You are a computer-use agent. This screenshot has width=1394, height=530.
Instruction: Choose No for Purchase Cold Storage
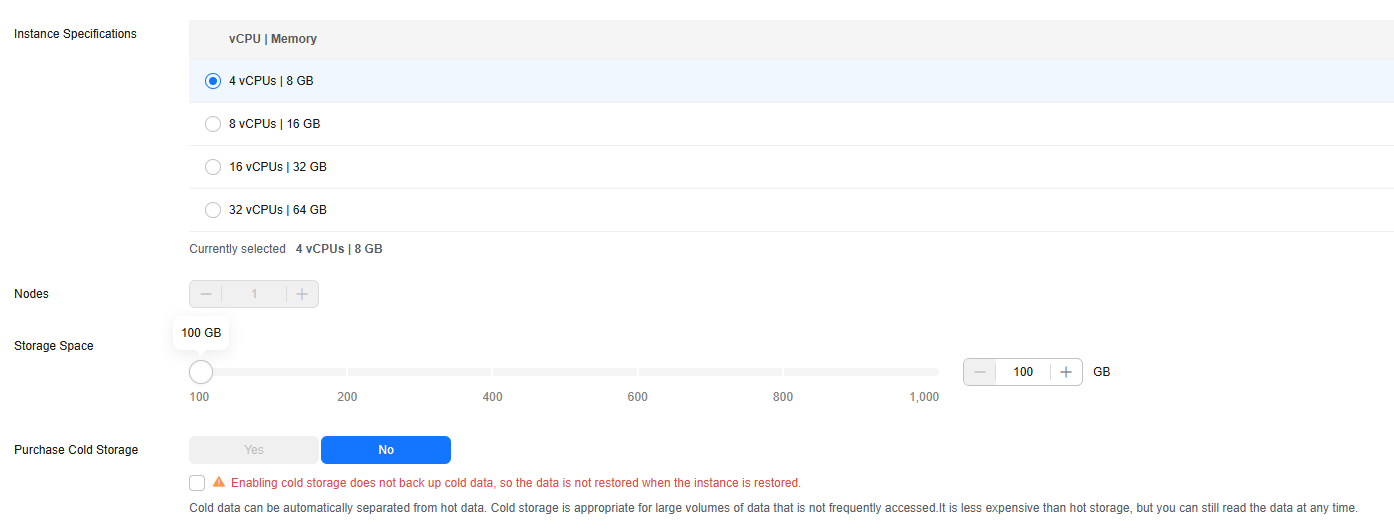click(x=386, y=450)
